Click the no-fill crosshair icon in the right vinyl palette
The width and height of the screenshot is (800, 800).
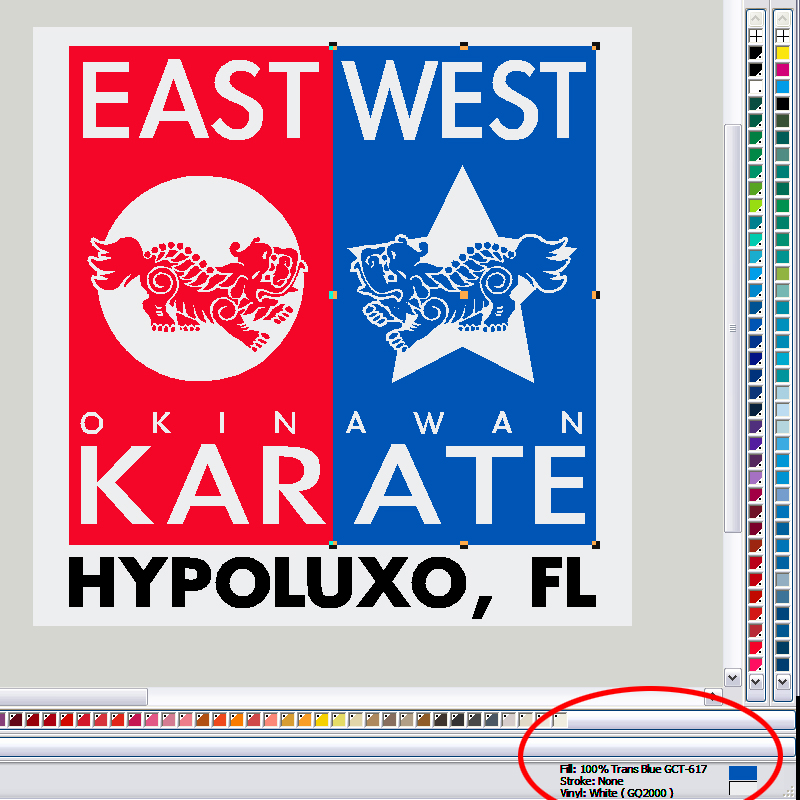point(782,36)
